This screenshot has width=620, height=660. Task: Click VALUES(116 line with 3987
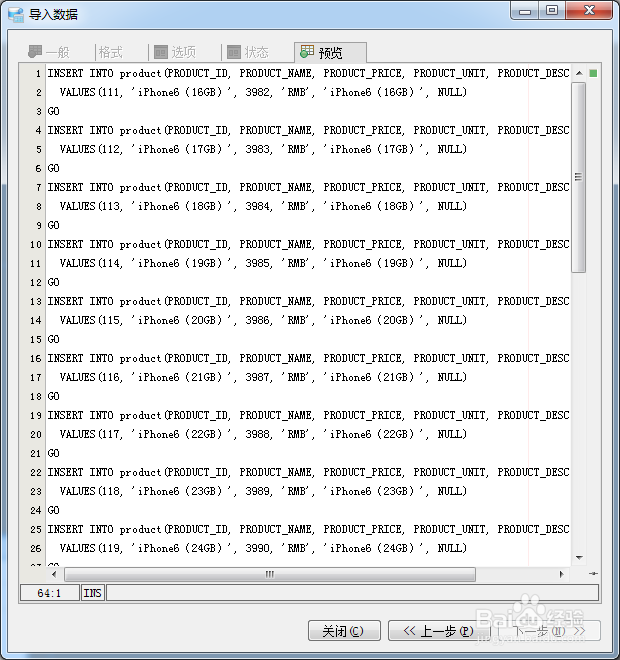point(263,377)
